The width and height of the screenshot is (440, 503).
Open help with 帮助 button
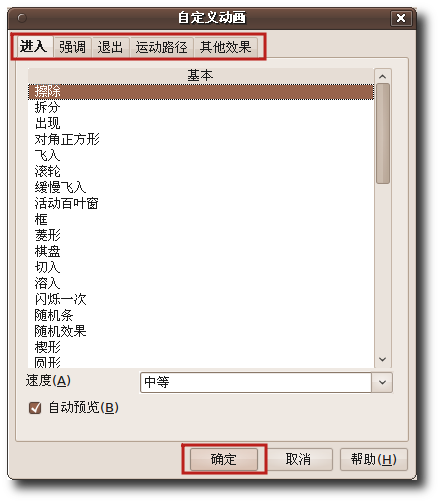pyautogui.click(x=373, y=459)
